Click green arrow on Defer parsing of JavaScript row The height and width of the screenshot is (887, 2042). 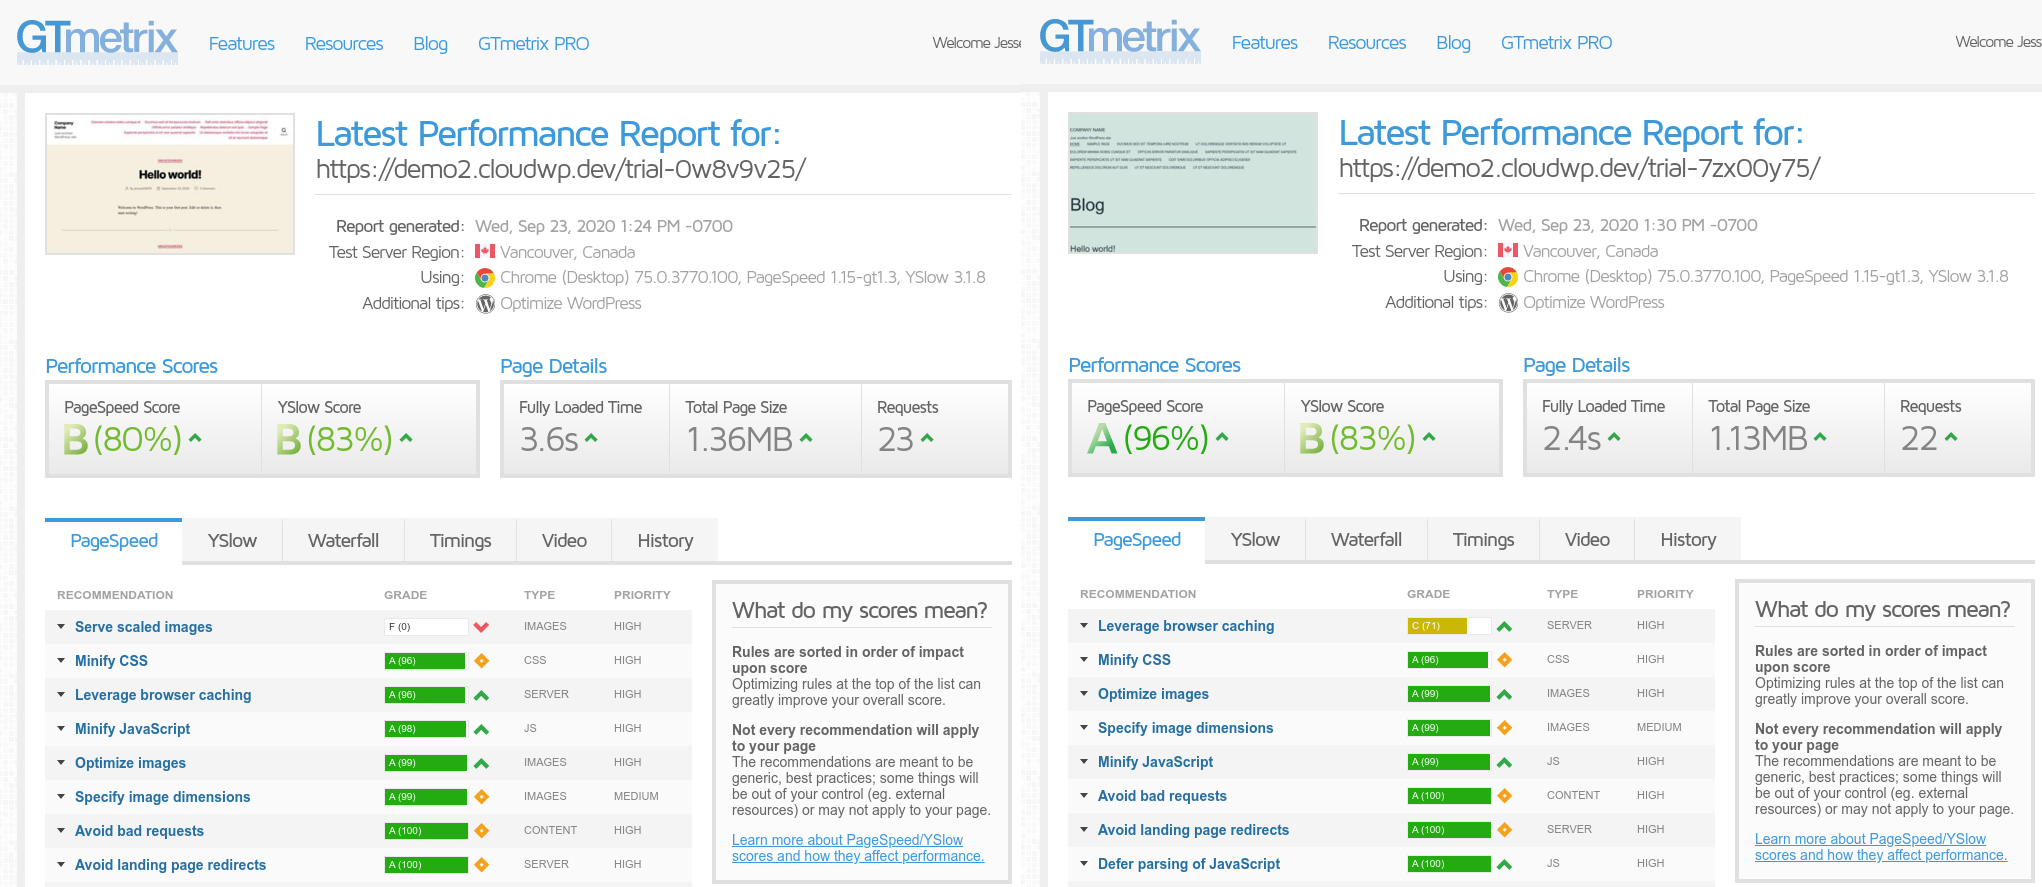point(1504,864)
